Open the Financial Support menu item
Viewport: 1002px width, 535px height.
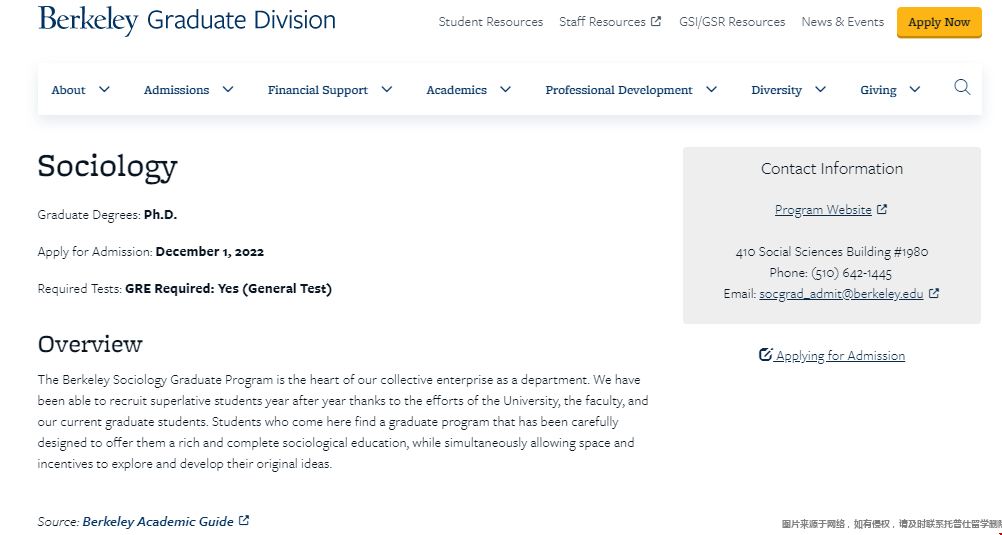click(x=318, y=90)
